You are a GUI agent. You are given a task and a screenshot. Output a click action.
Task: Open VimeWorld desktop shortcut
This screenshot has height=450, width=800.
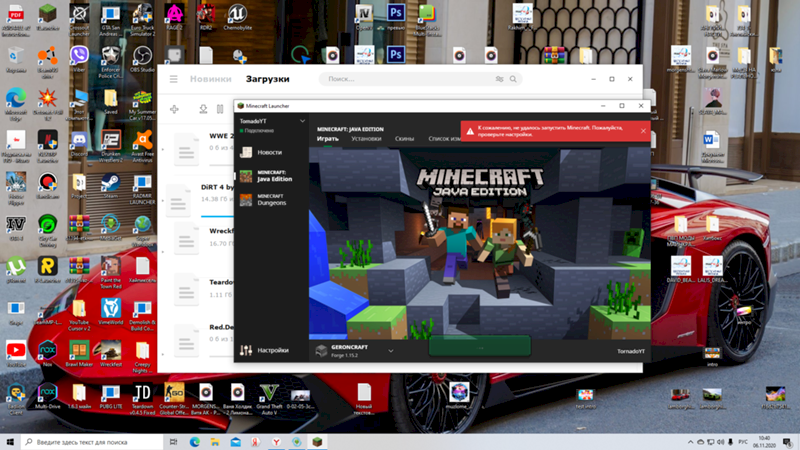110,312
